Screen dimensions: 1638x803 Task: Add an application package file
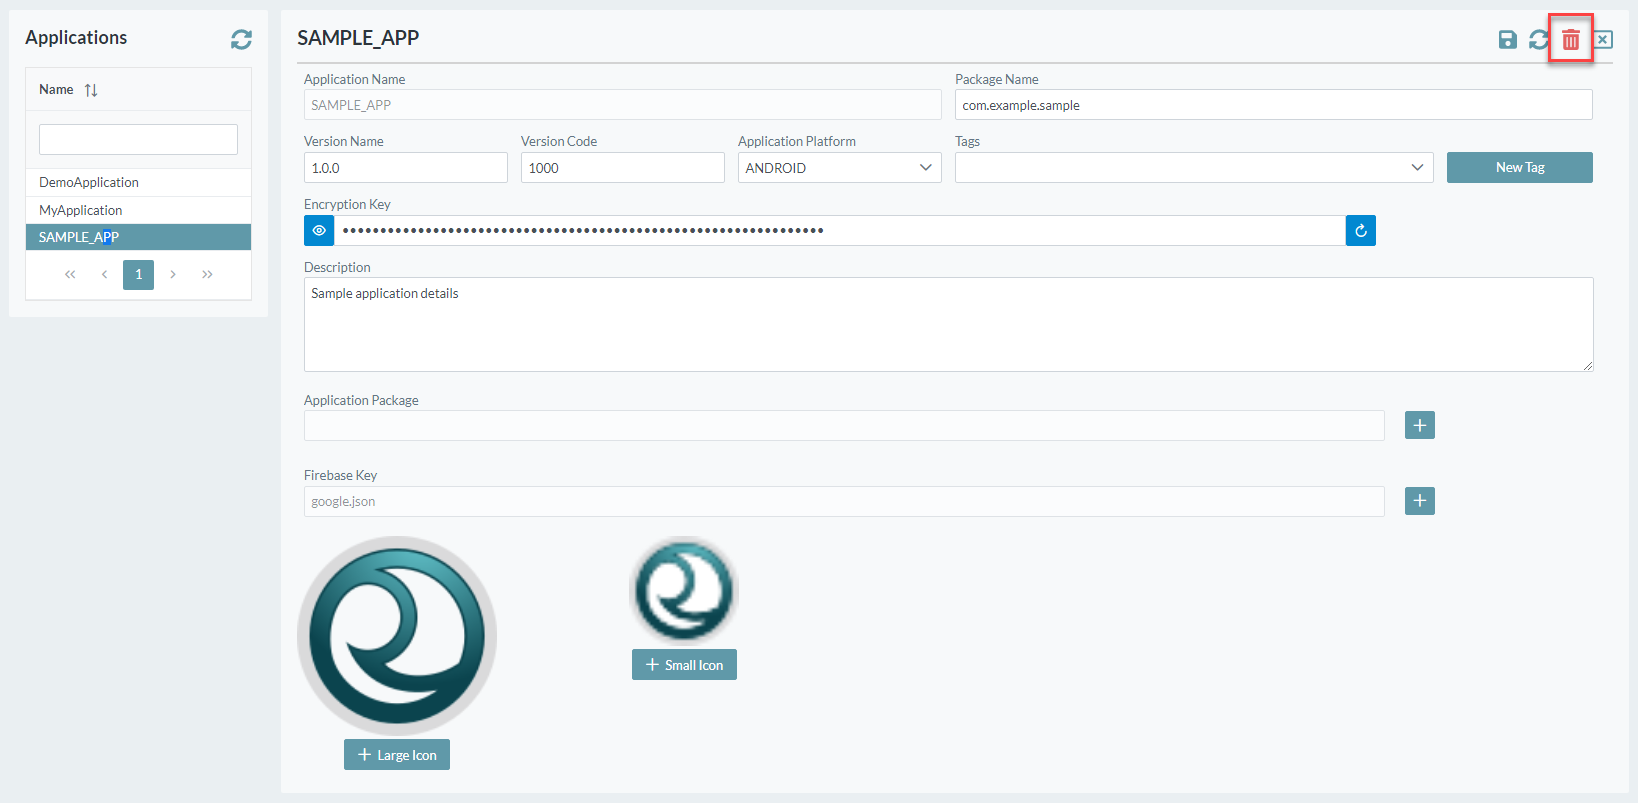click(1419, 425)
